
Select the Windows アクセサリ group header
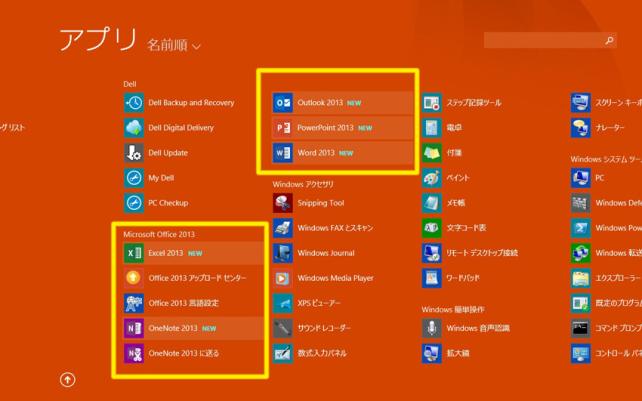(303, 184)
